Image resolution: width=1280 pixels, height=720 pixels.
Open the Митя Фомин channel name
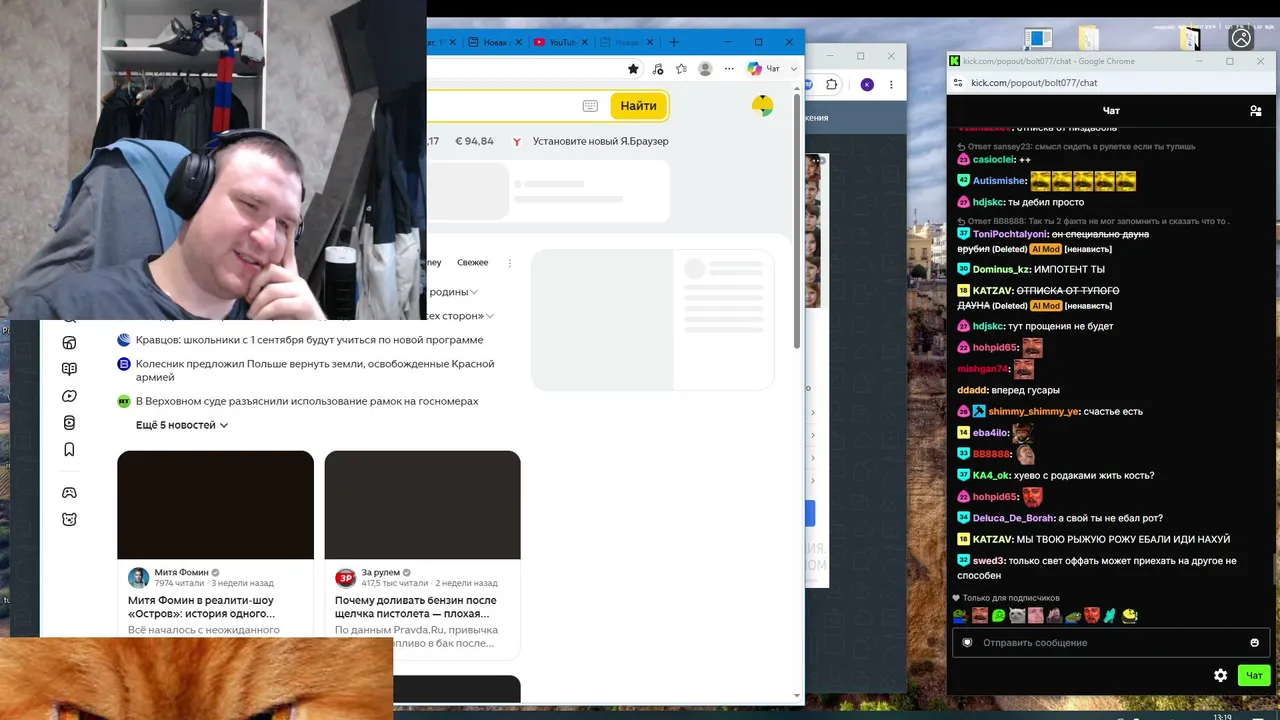[x=181, y=573]
